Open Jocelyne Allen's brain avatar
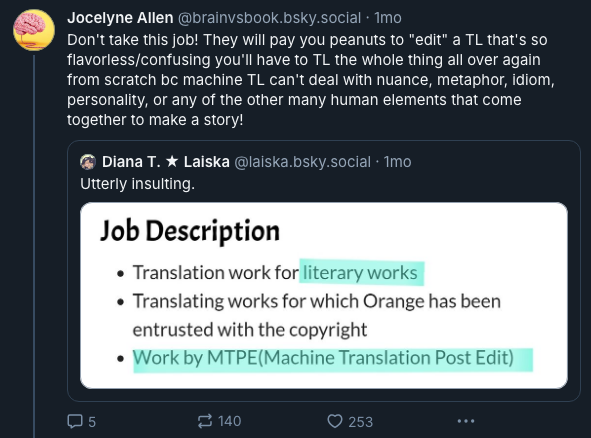The width and height of the screenshot is (591, 438). pos(34,30)
